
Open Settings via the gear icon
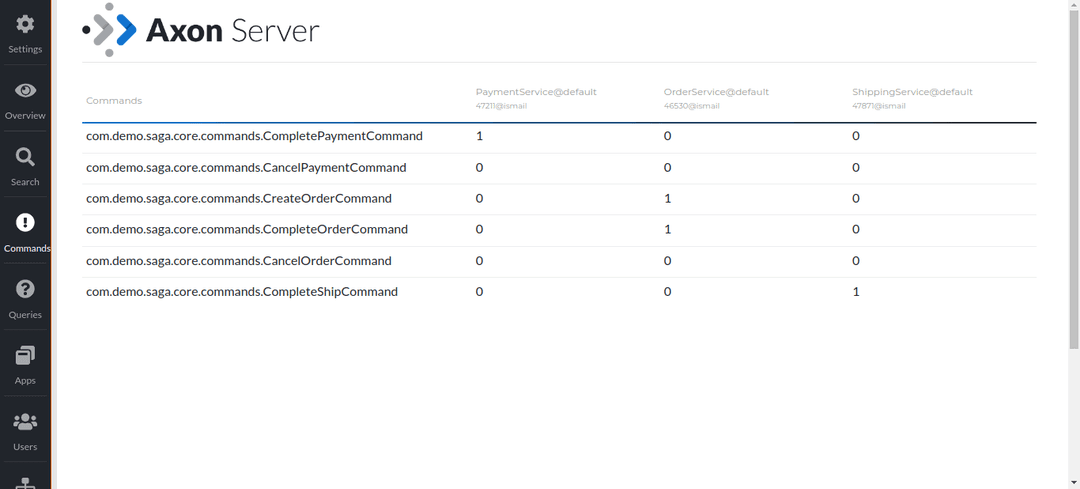(x=25, y=25)
